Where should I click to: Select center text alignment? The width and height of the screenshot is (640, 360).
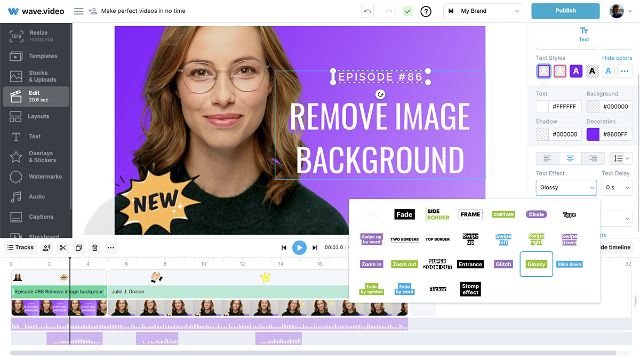(570, 158)
